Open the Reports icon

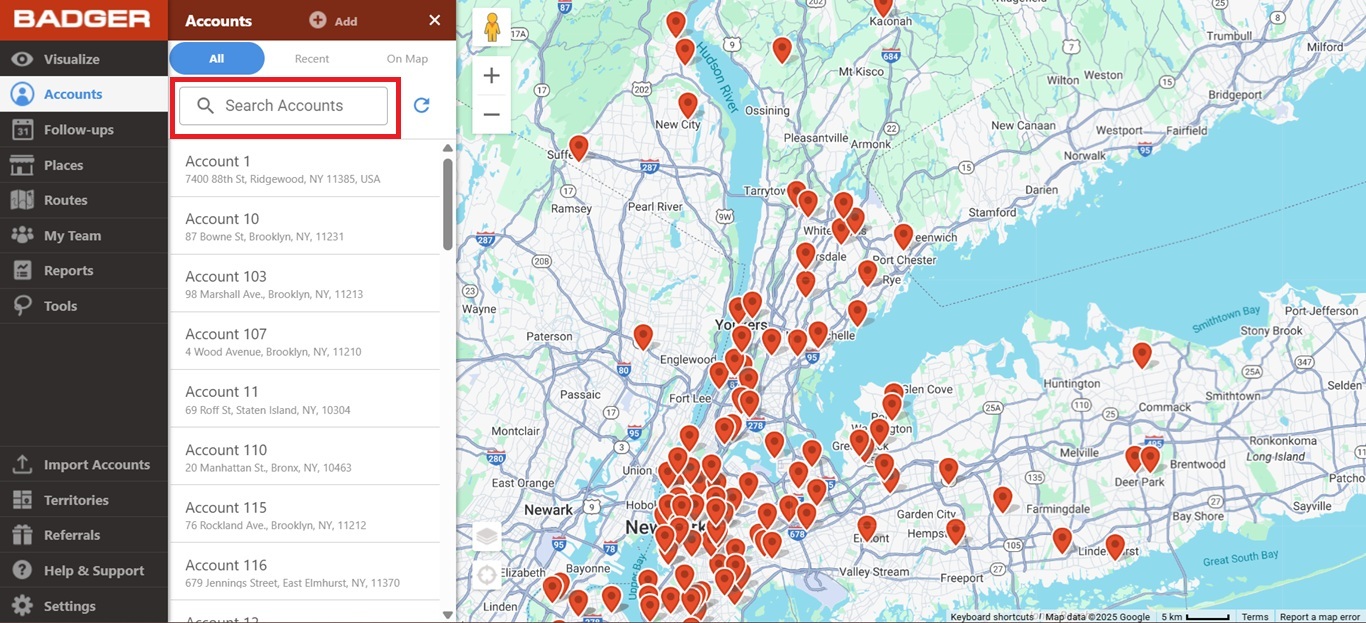coord(22,270)
